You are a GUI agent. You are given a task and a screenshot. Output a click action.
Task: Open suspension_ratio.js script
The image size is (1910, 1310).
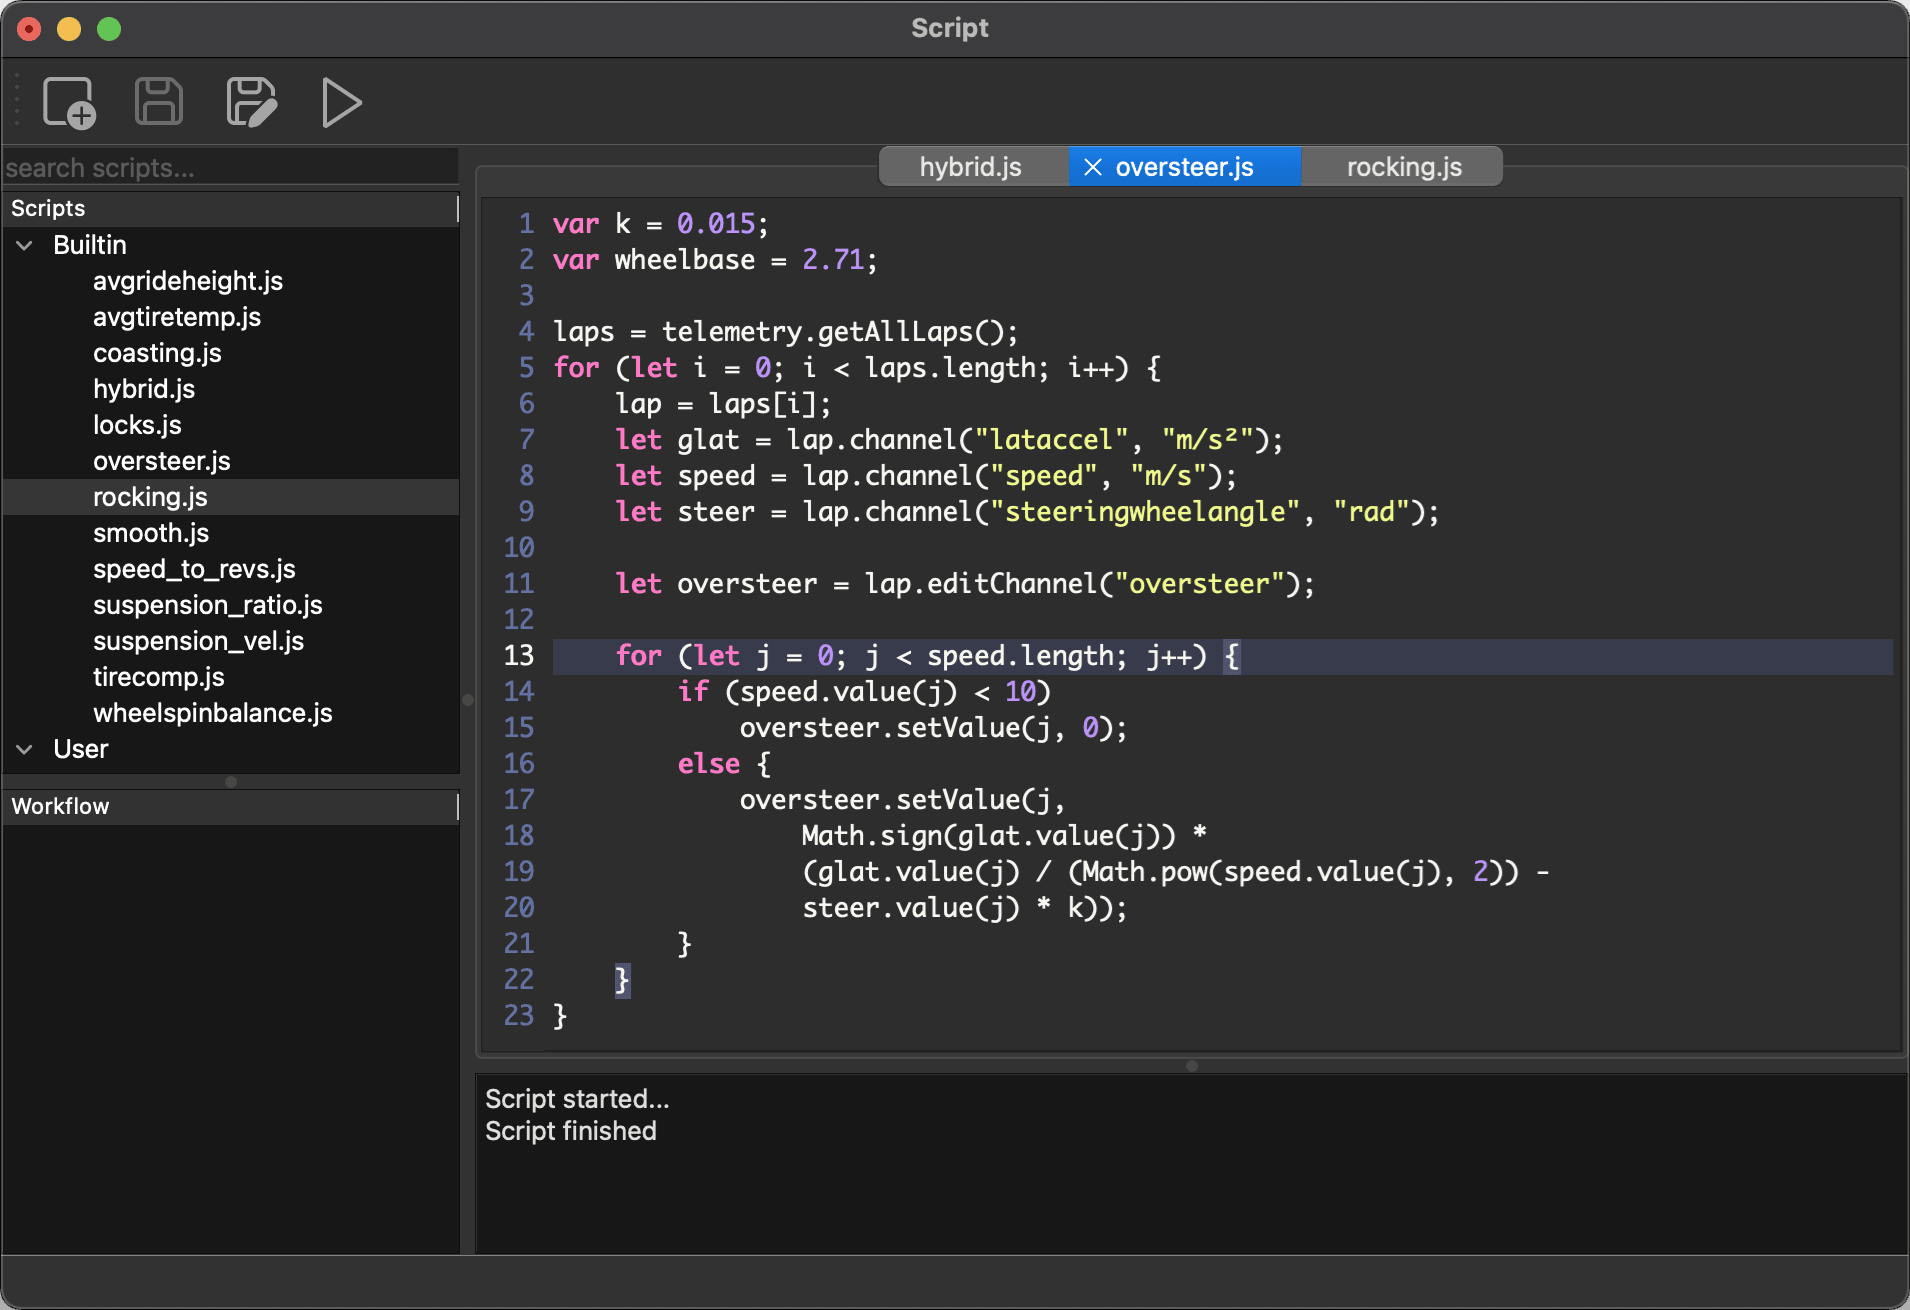[208, 605]
